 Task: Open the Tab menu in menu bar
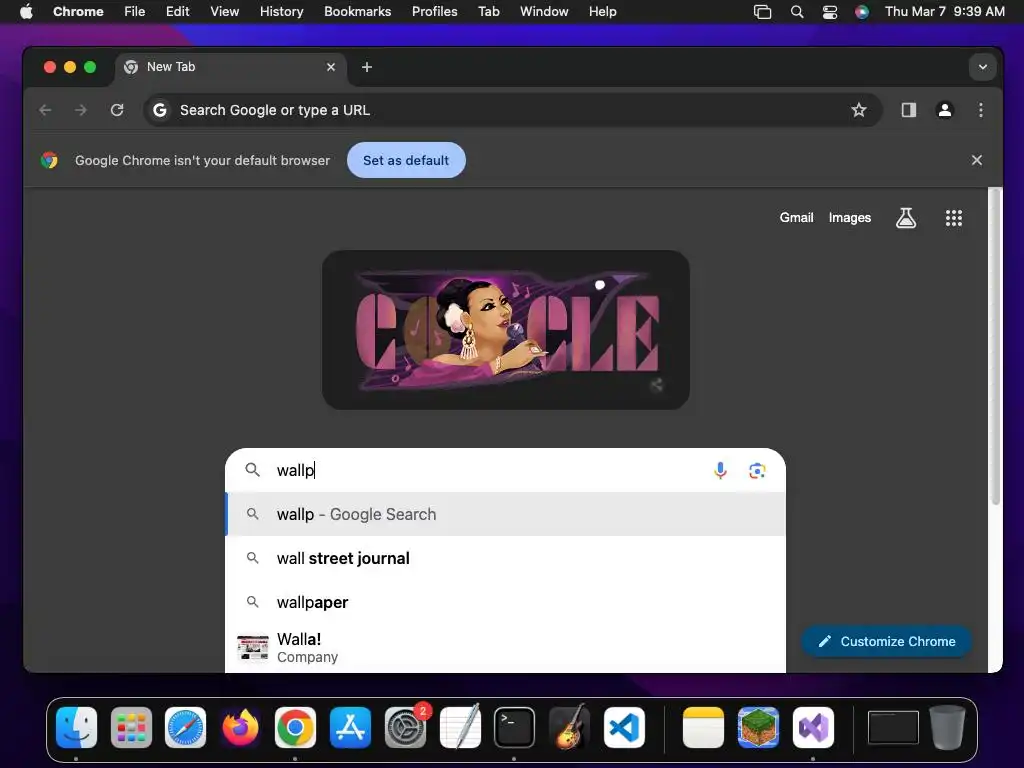(488, 11)
